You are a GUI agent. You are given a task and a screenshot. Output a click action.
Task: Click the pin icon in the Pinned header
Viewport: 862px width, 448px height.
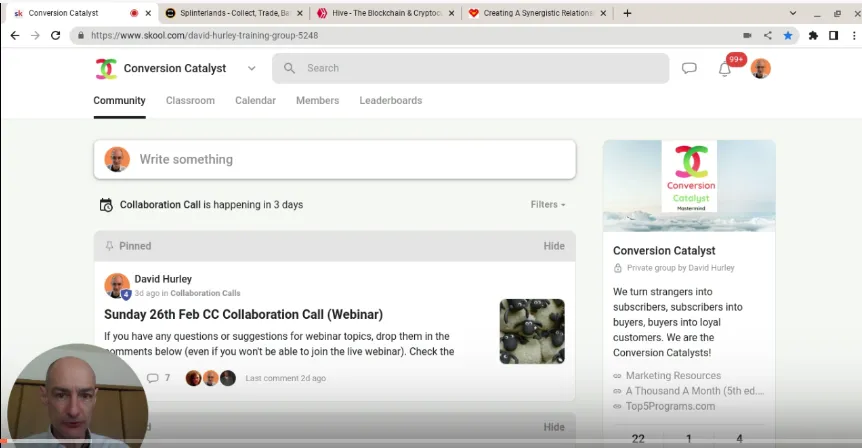coord(109,246)
